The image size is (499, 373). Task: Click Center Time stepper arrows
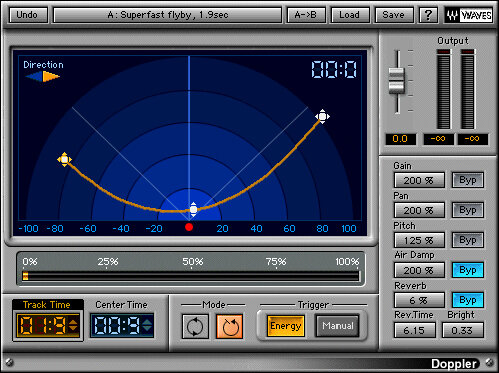tap(147, 325)
